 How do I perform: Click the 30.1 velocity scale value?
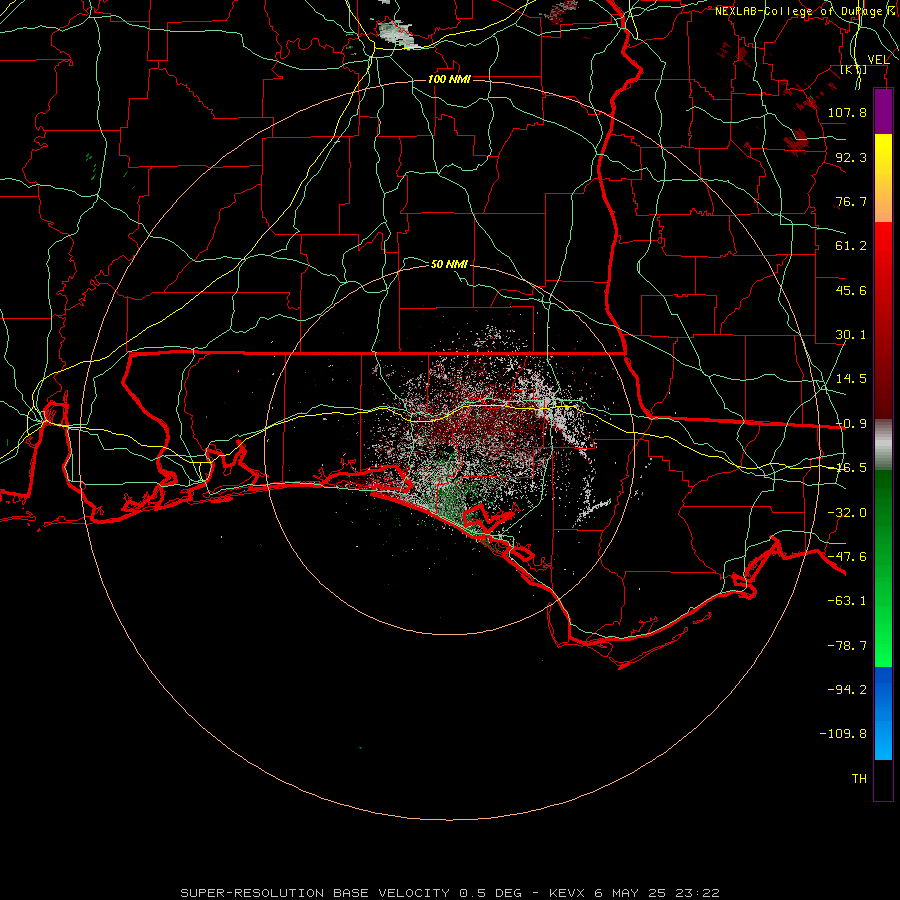[851, 335]
